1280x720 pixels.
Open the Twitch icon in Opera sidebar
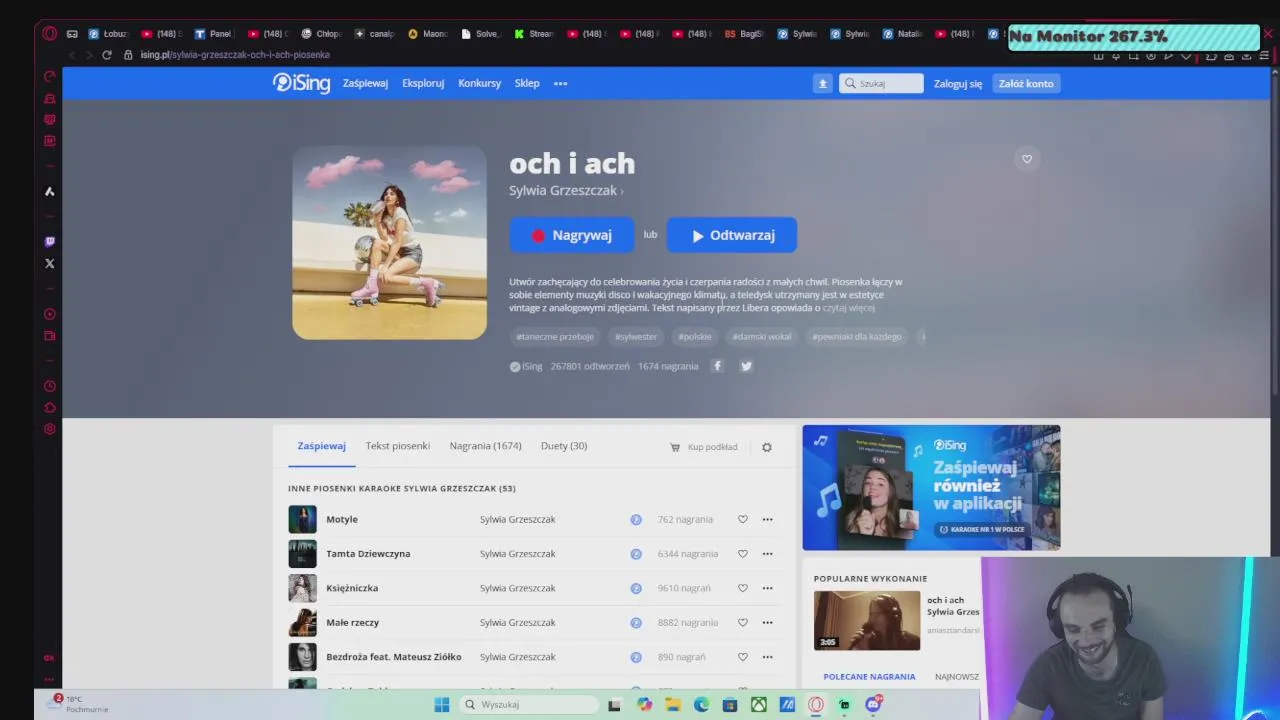click(49, 242)
